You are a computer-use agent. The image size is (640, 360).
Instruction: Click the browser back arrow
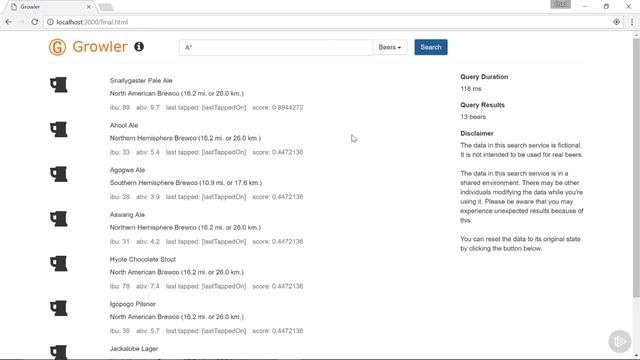coord(9,22)
